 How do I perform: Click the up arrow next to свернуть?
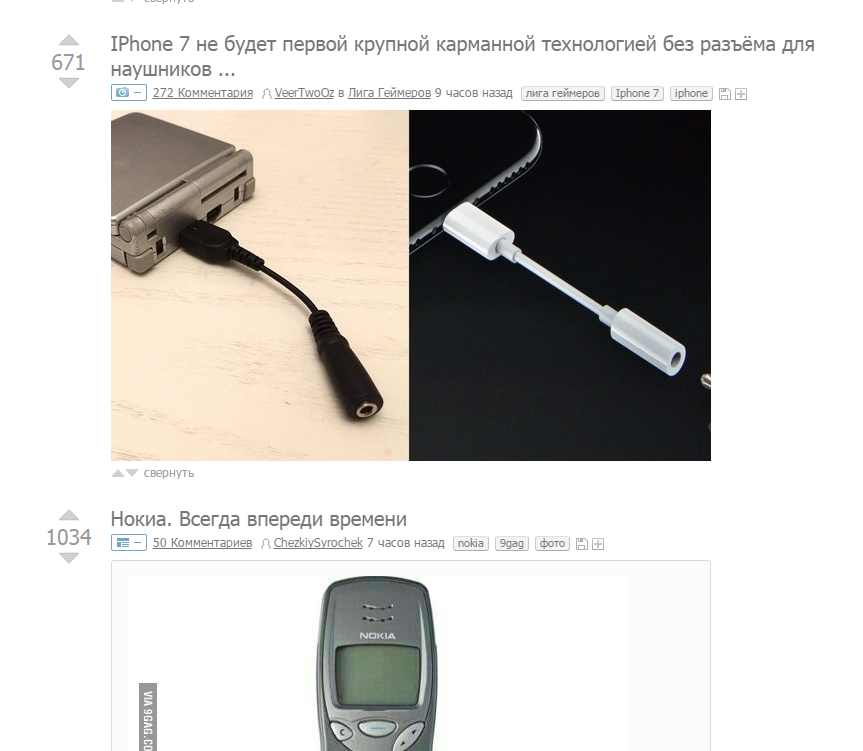pyautogui.click(x=118, y=473)
